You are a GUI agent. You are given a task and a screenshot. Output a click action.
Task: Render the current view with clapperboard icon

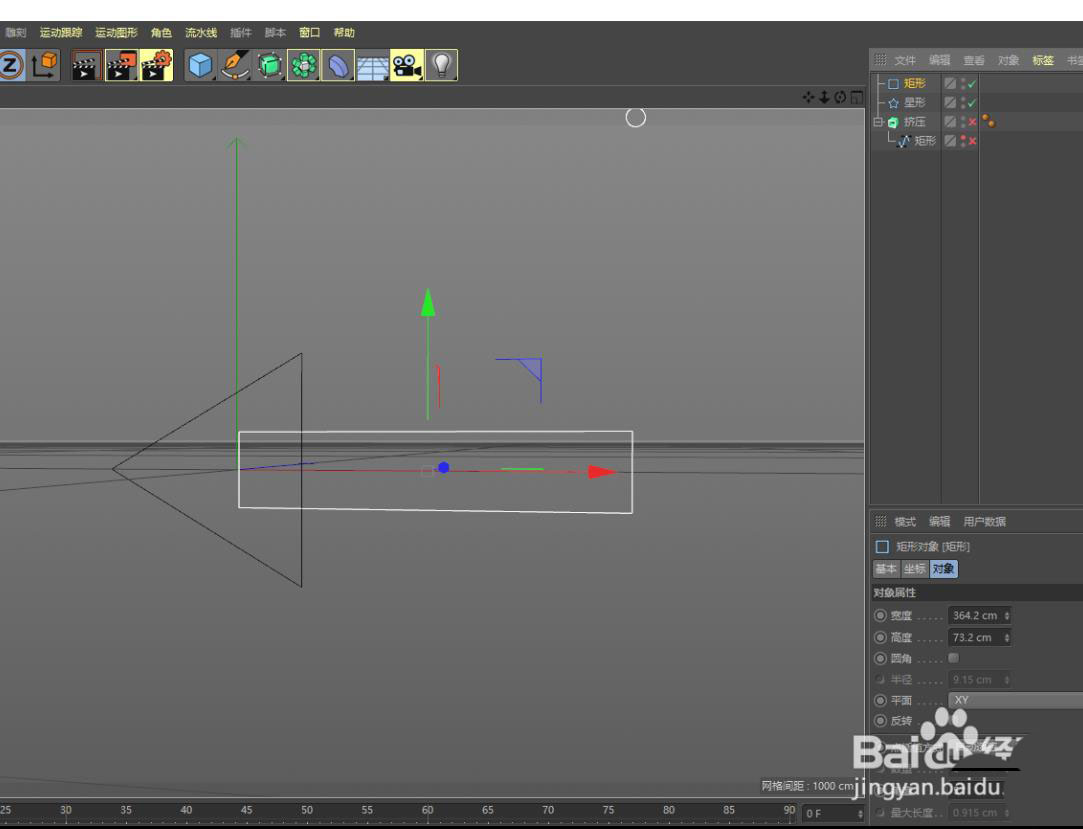[x=86, y=66]
